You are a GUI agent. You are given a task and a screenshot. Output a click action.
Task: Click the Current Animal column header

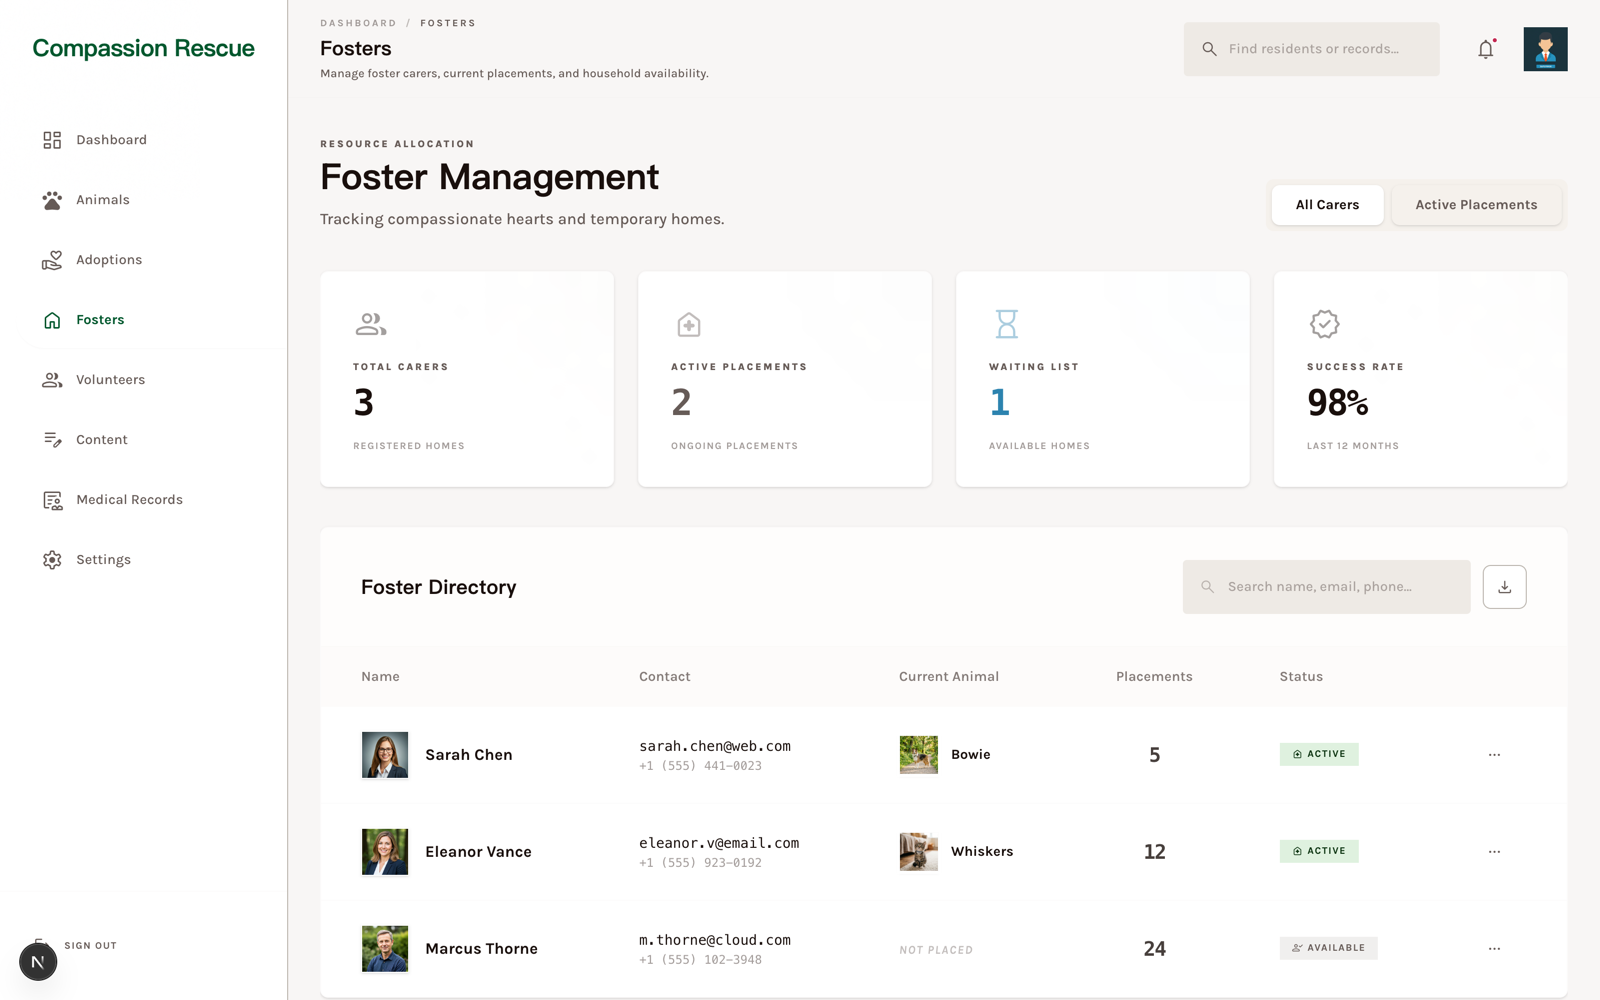(x=949, y=677)
